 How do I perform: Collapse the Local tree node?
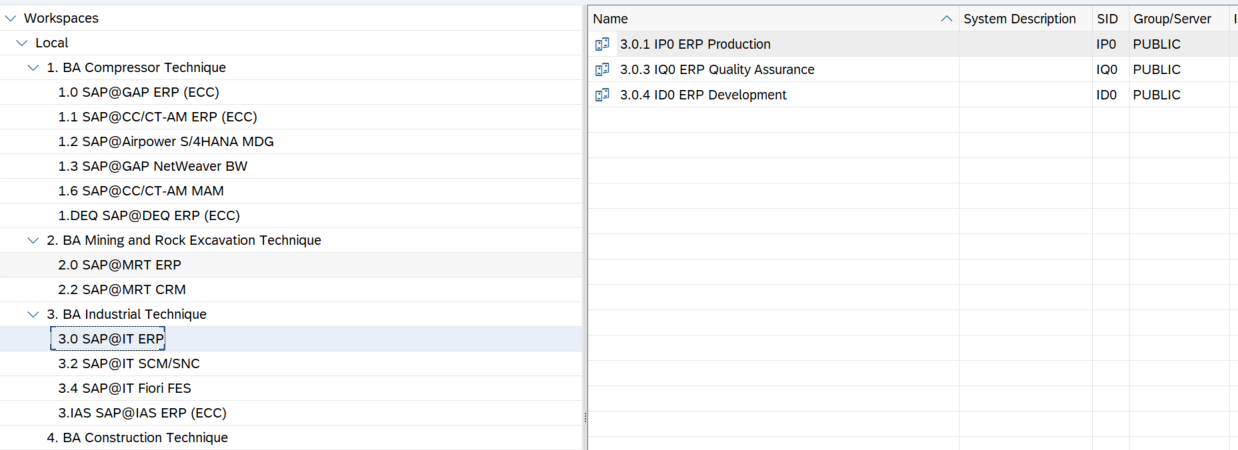pos(22,43)
